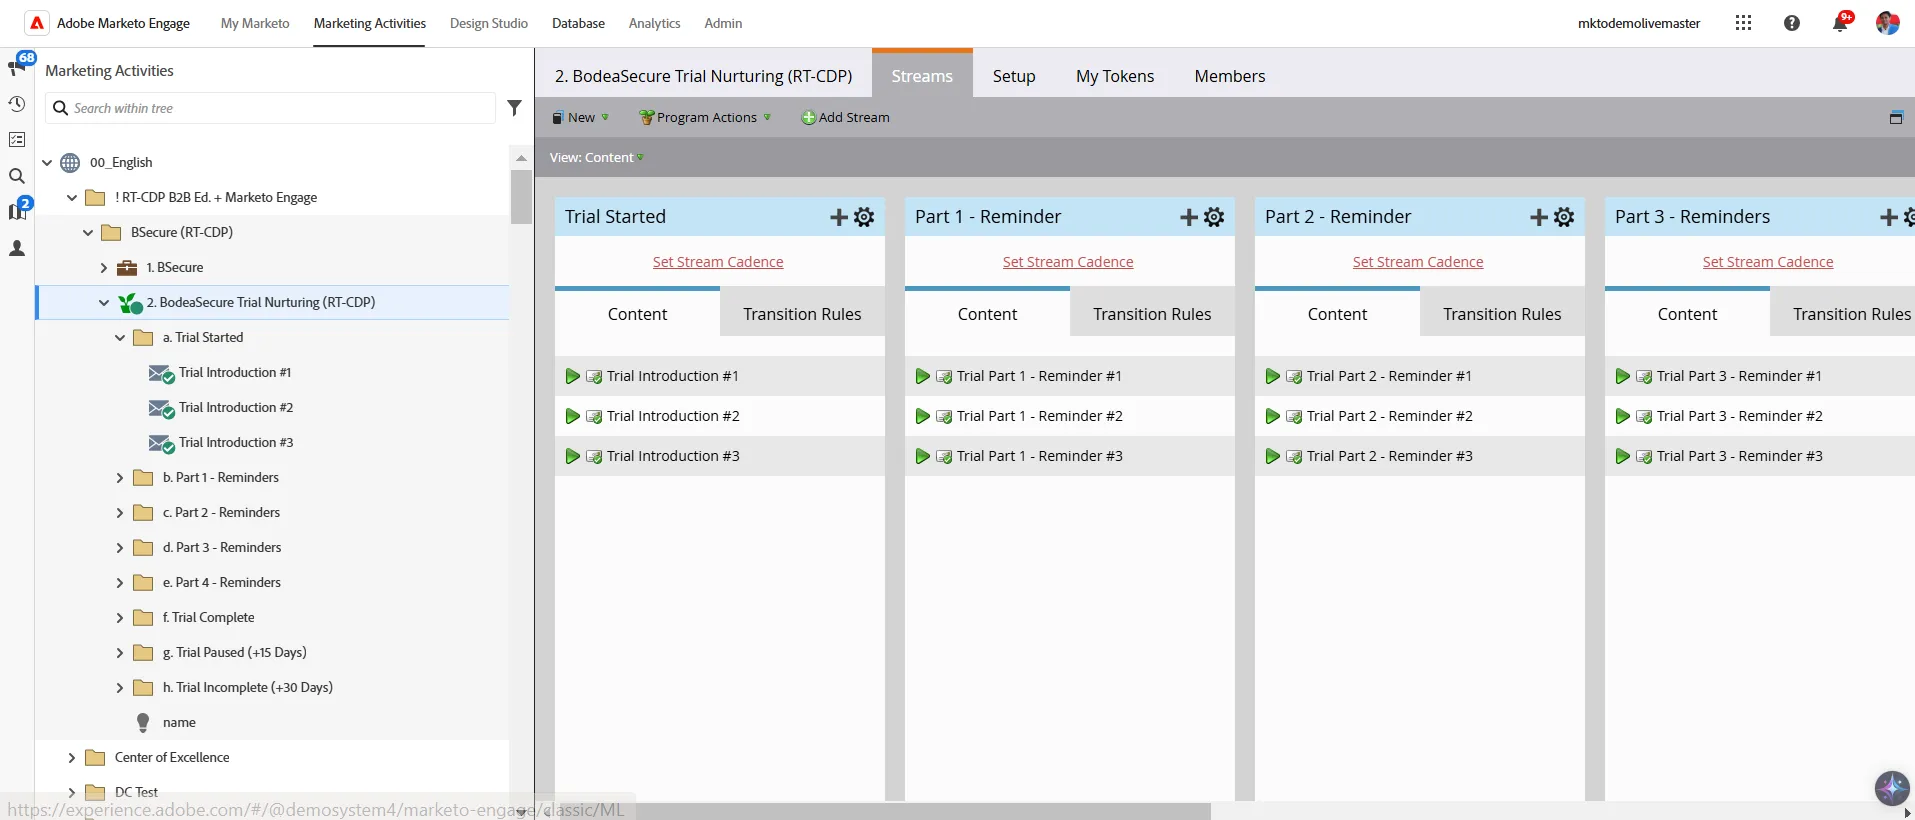The height and width of the screenshot is (820, 1915).
Task: Open the AI assistant sparkle icon
Action: click(x=1892, y=788)
